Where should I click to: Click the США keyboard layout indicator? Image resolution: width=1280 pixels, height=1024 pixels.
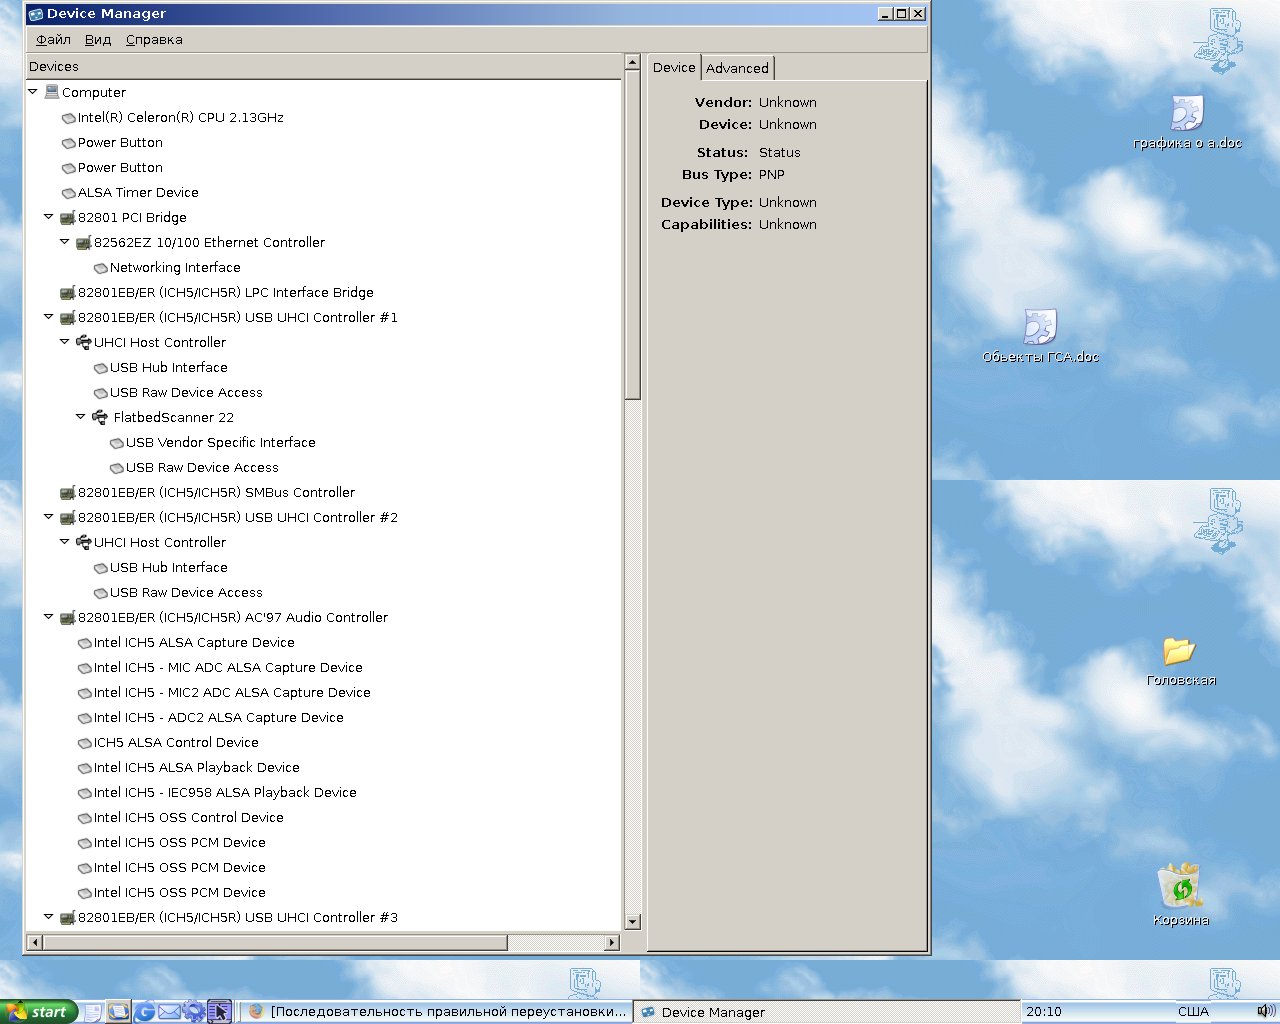[1193, 1011]
